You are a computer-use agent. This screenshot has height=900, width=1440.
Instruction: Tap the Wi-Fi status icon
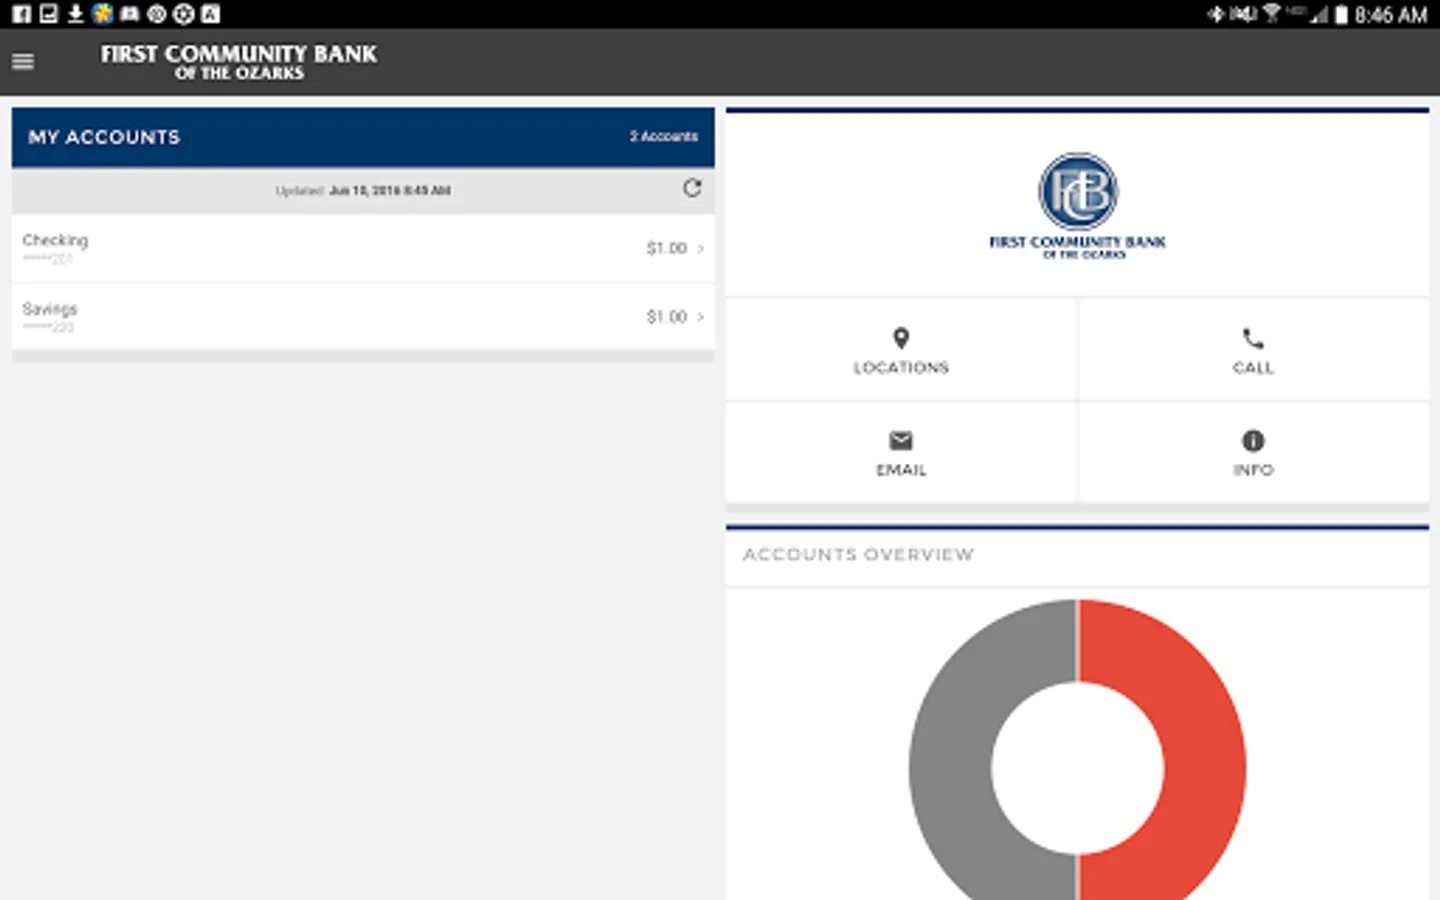(x=1271, y=14)
